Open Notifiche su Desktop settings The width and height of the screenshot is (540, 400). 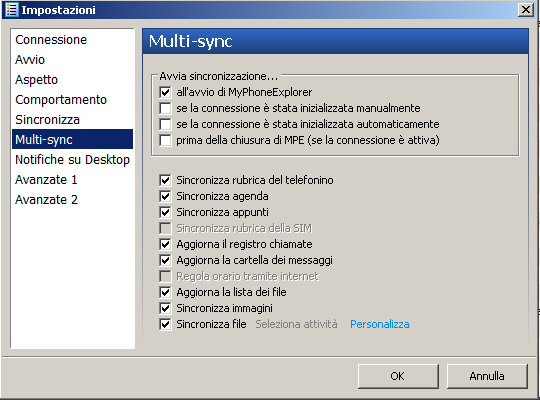click(x=72, y=160)
